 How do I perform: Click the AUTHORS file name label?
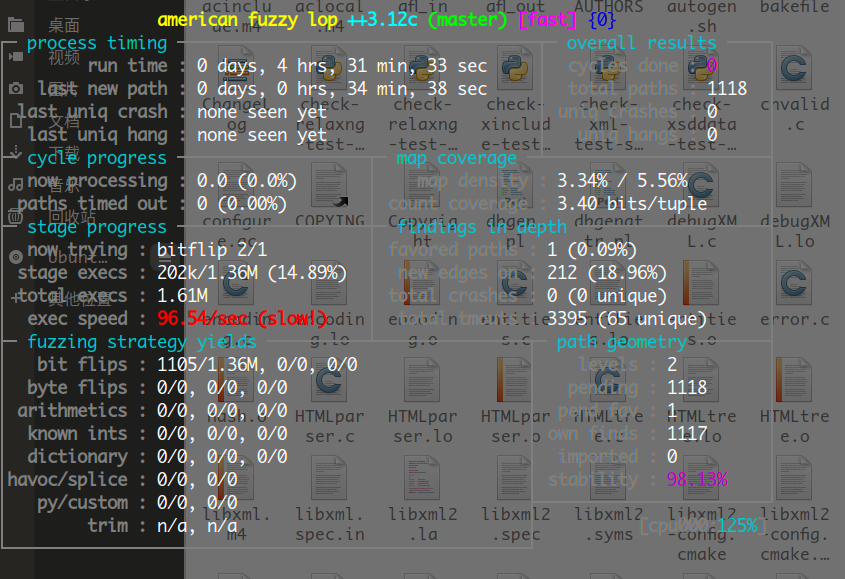coord(609,6)
